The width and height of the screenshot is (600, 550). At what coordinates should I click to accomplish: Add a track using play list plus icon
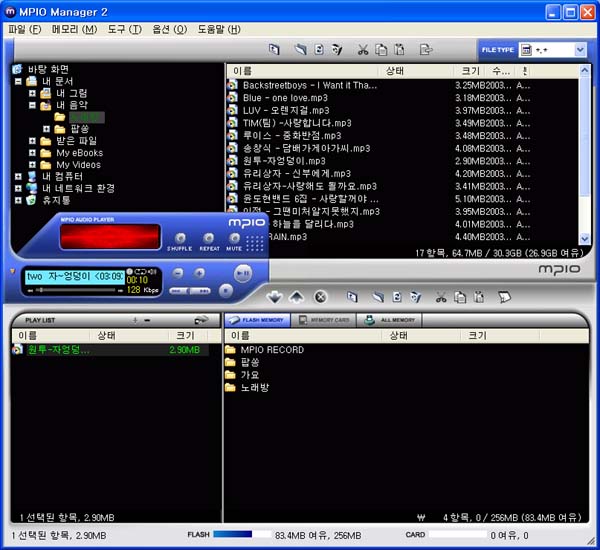[135, 320]
